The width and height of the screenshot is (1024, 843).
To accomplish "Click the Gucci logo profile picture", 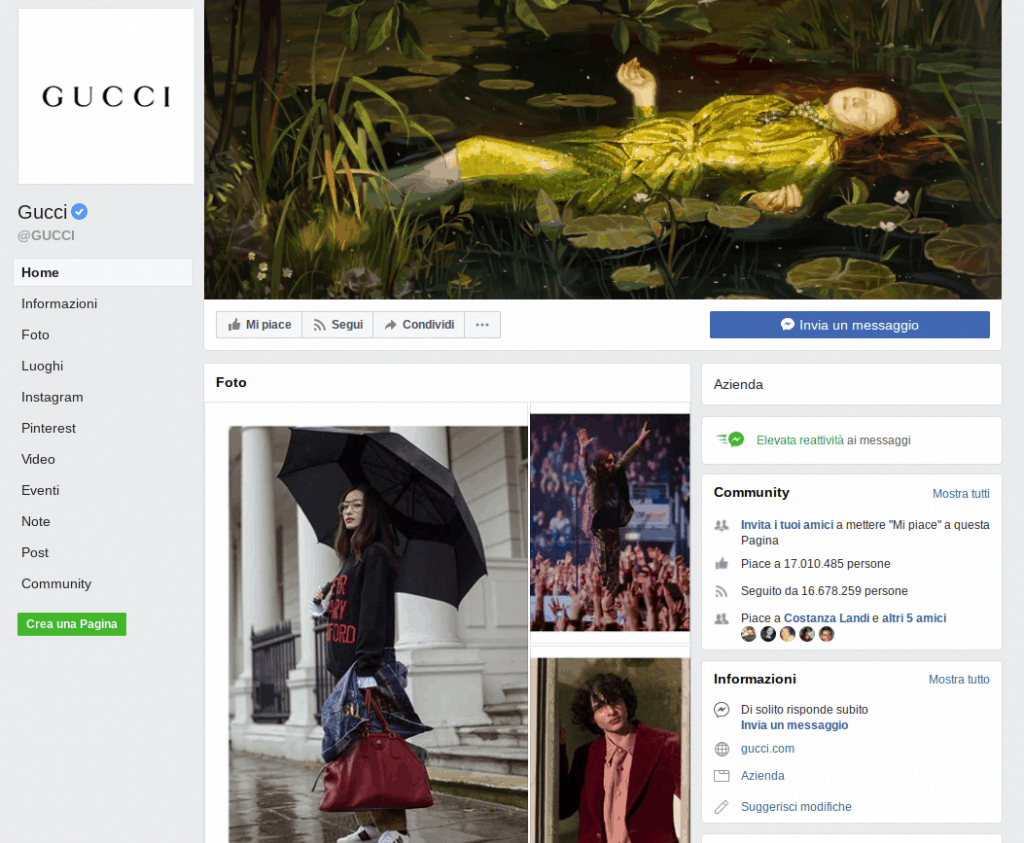I will click(x=106, y=96).
